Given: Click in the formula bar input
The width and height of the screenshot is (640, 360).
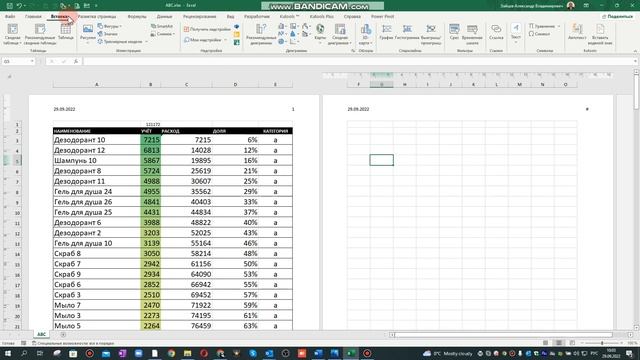Looking at the screenshot, I should pos(359,61).
